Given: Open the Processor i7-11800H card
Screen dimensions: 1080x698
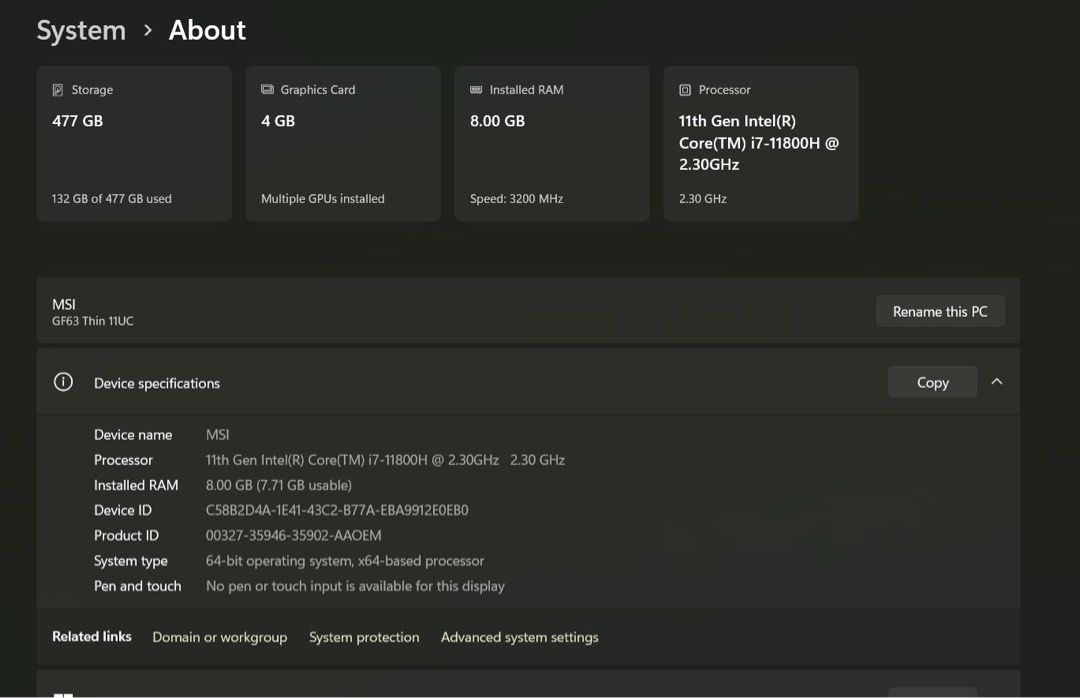Looking at the screenshot, I should tap(761, 144).
